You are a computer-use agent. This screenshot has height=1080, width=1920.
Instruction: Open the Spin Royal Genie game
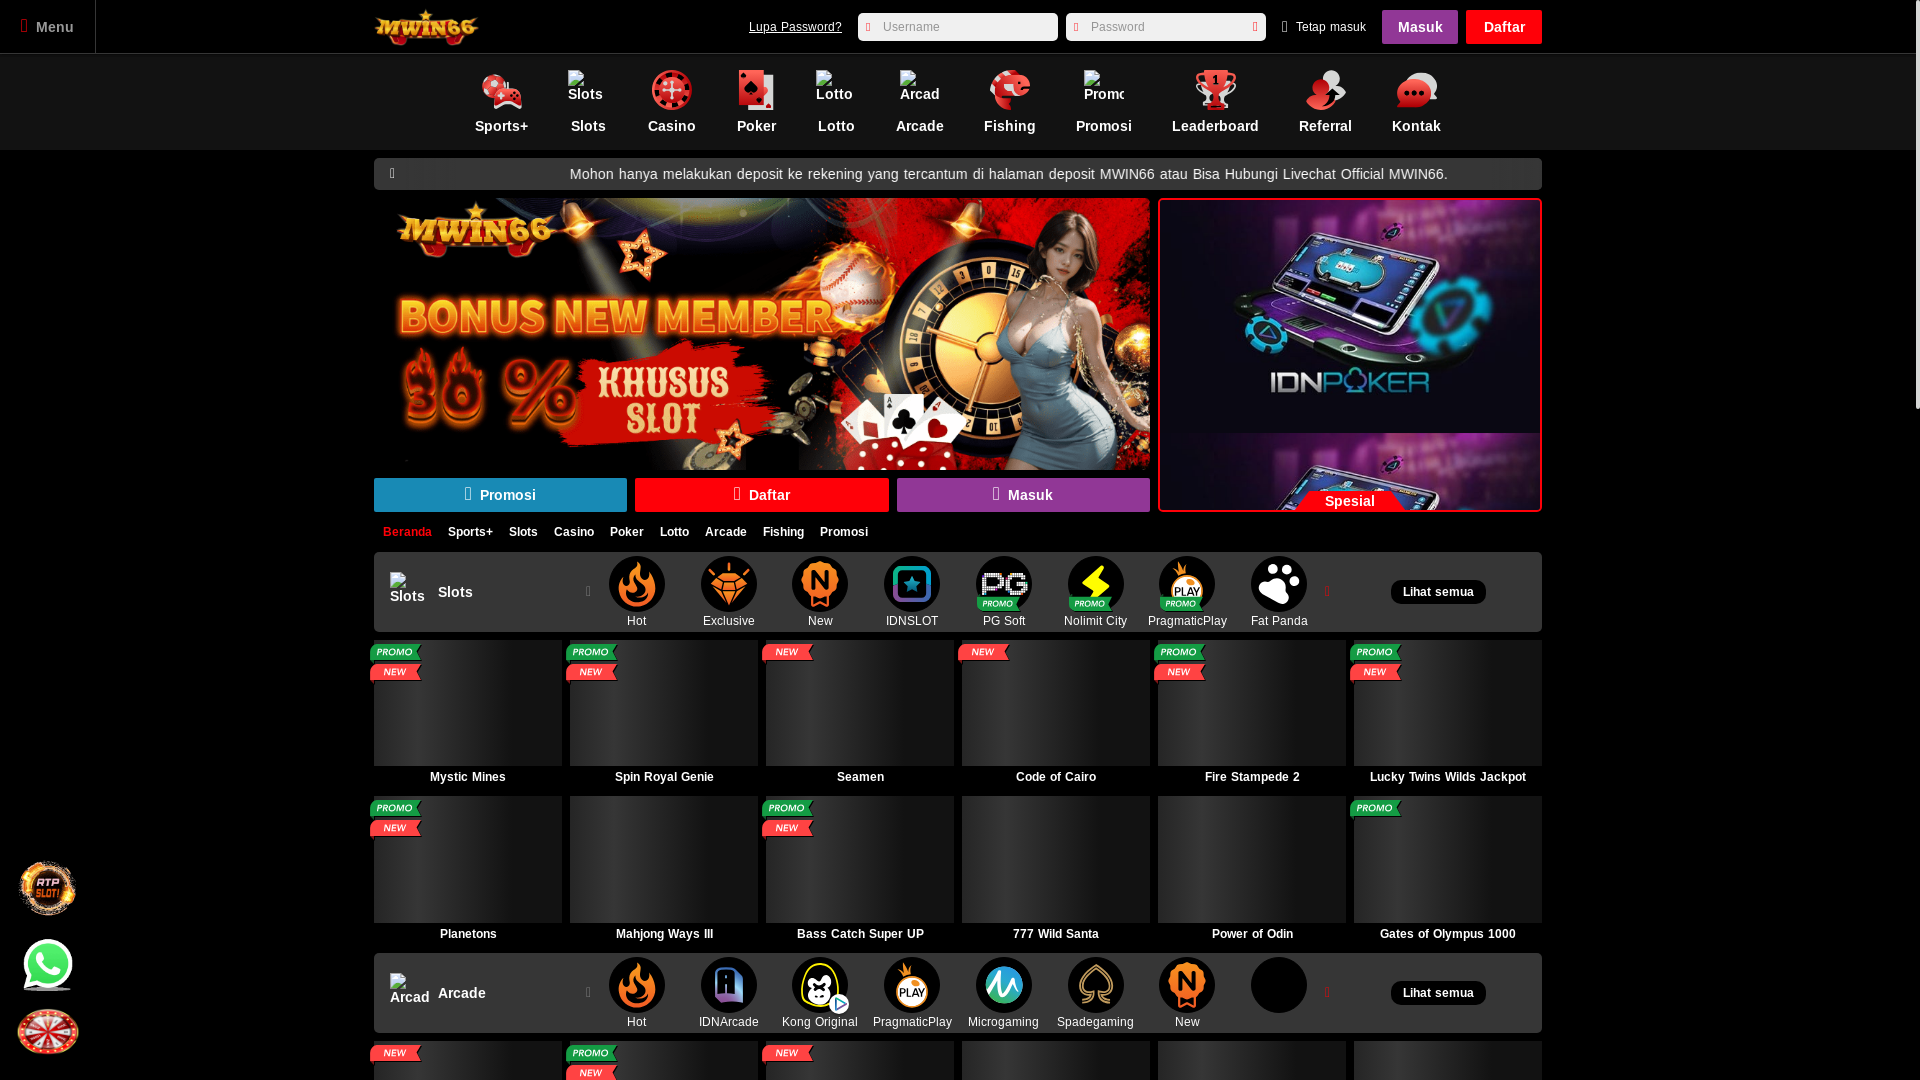664,703
